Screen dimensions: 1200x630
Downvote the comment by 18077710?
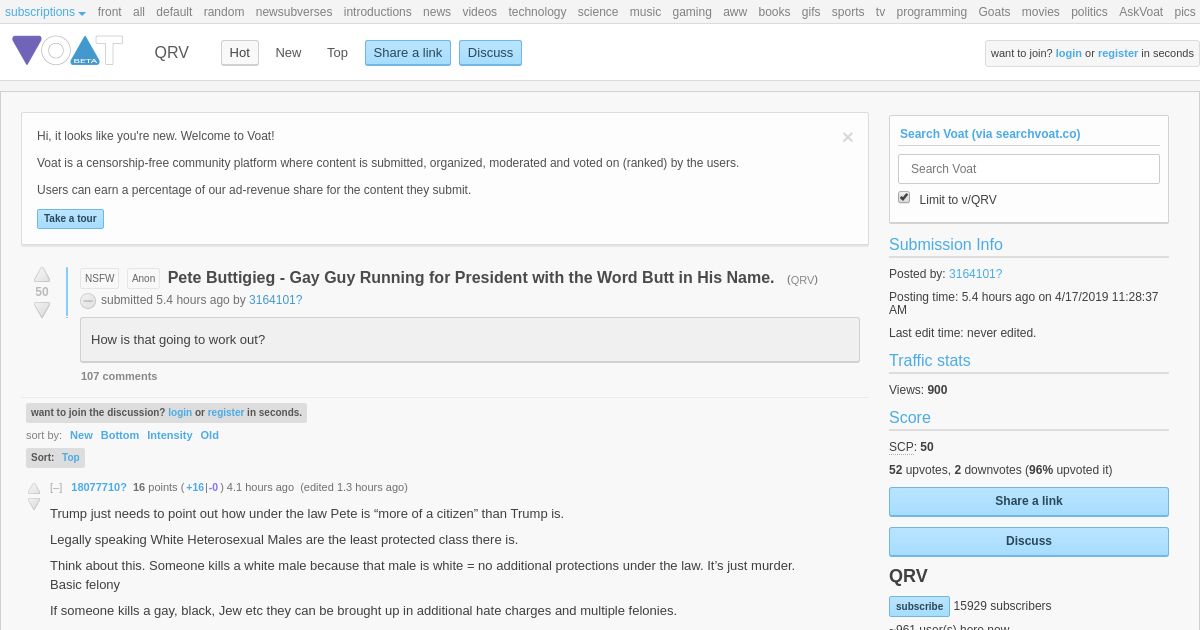[34, 504]
